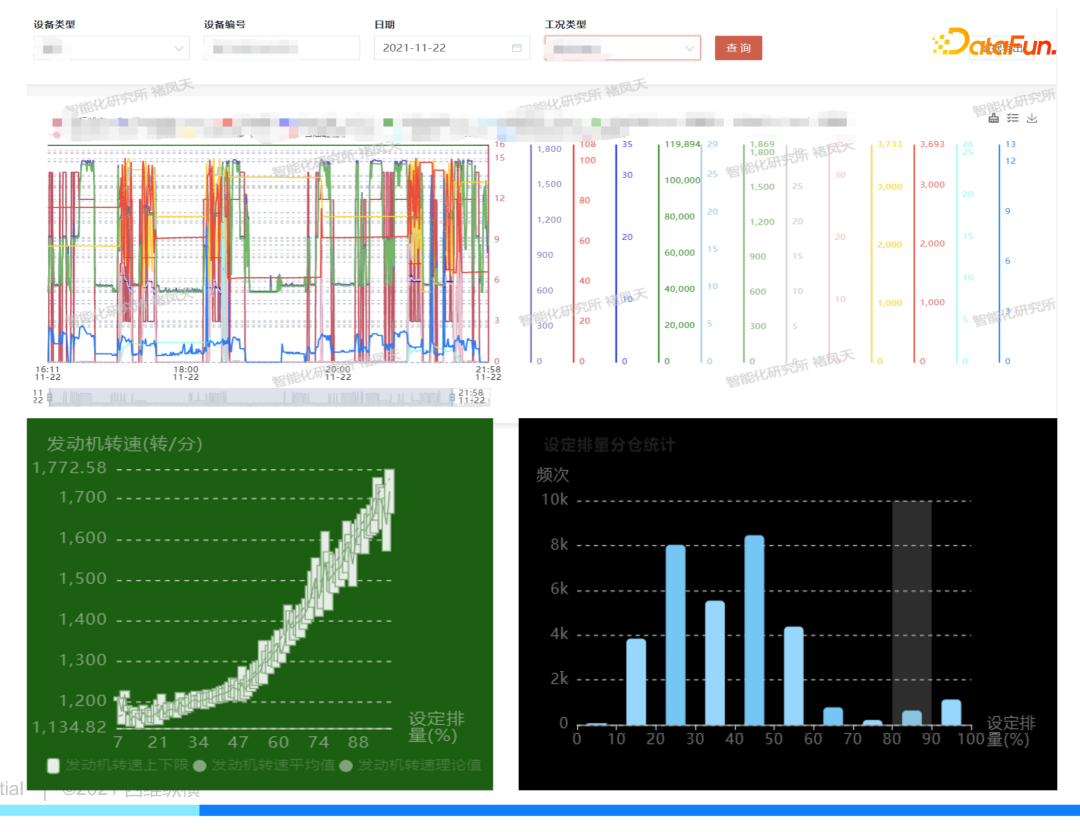Viewport: 1080px width, 832px height.
Task: Click the left handle of time zoom slider
Action: click(49, 397)
